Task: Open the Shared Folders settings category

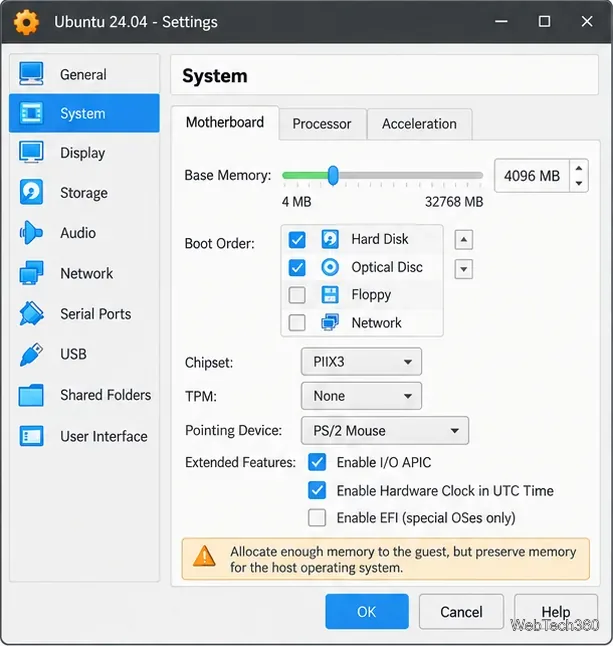Action: pyautogui.click(x=84, y=395)
